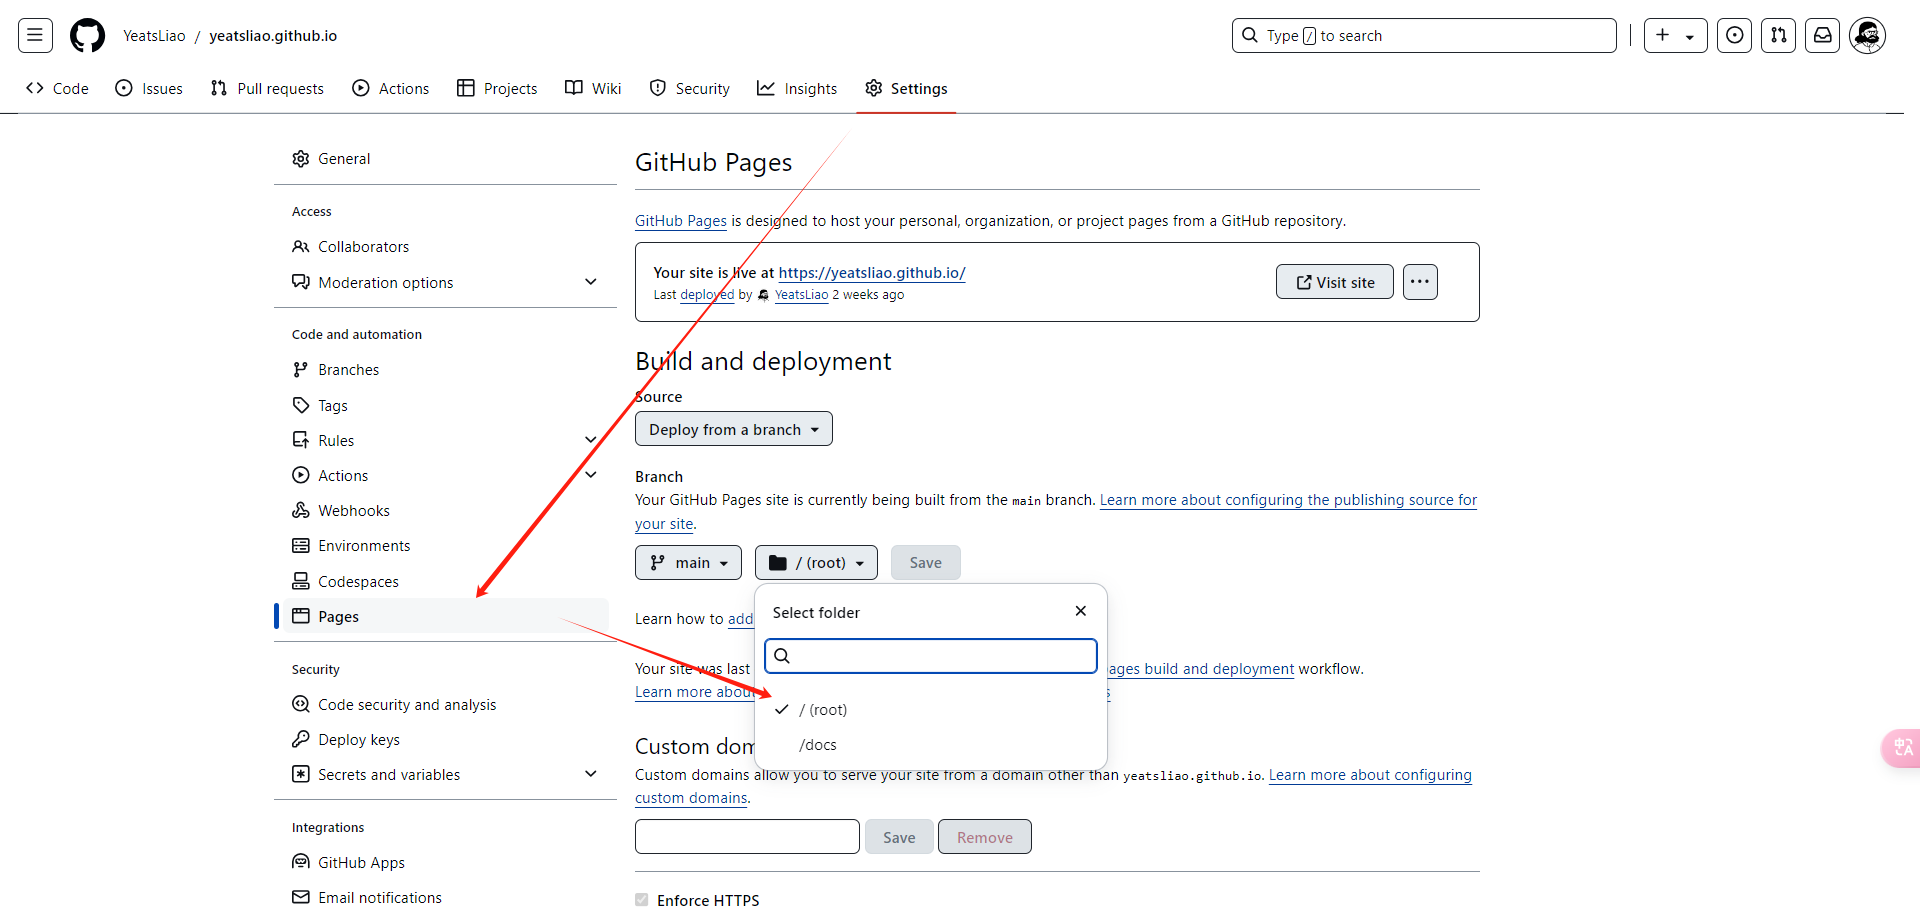Click the Environments icon in sidebar
1920x911 pixels.
tap(300, 546)
